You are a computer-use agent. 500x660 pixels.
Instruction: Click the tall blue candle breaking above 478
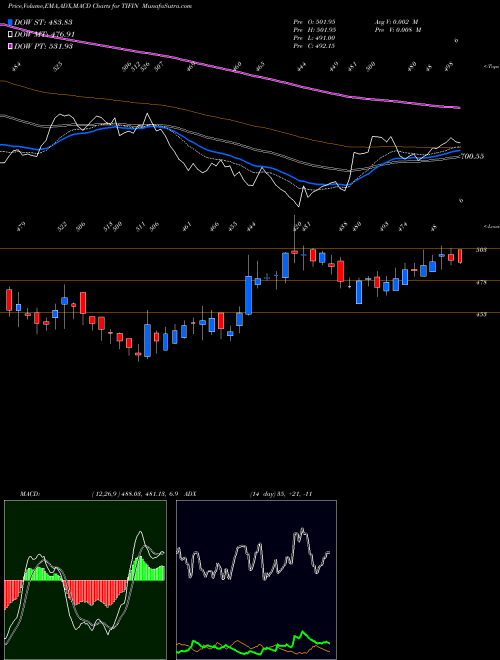coord(249,295)
